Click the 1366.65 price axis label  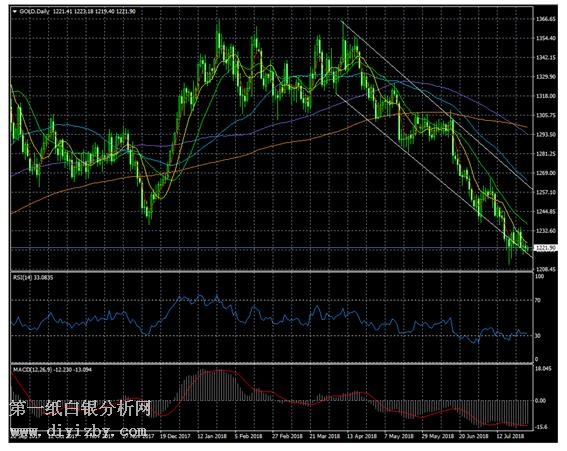click(x=545, y=19)
